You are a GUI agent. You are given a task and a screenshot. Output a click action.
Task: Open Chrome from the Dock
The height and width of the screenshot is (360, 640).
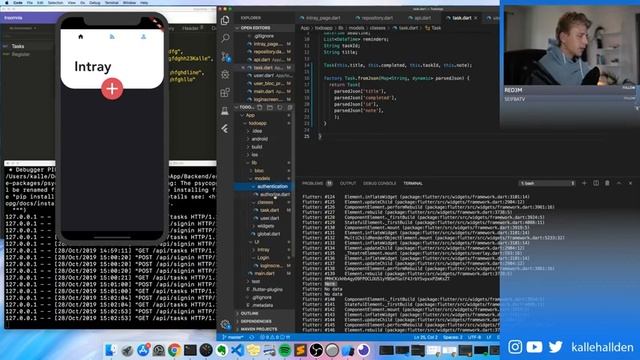pos(174,350)
